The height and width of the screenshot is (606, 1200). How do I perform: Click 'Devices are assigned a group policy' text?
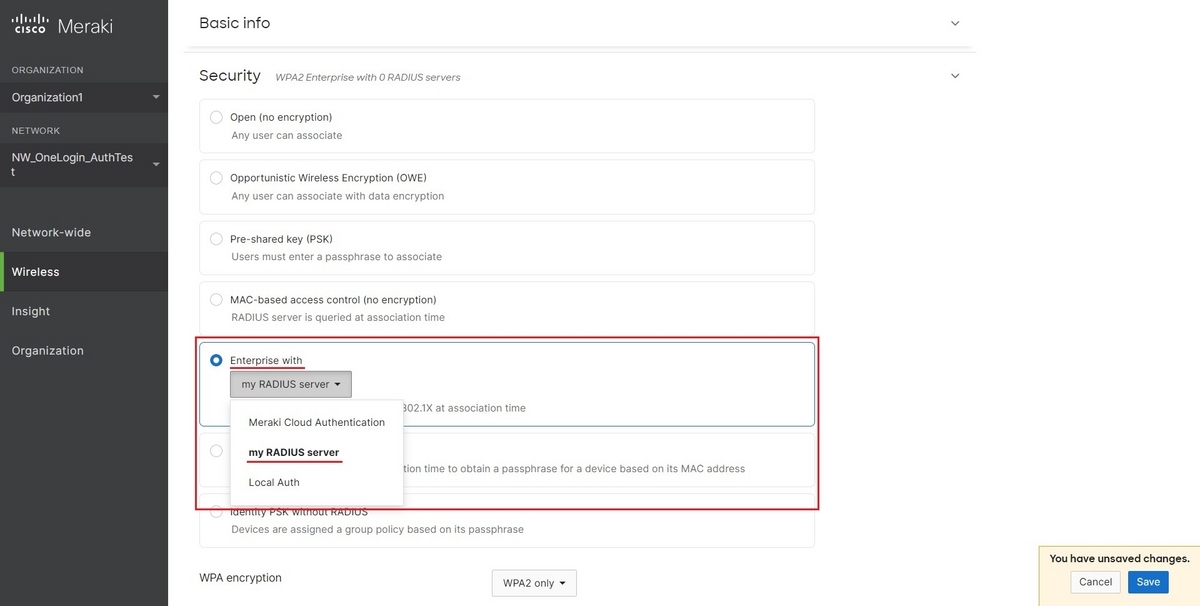point(377,529)
